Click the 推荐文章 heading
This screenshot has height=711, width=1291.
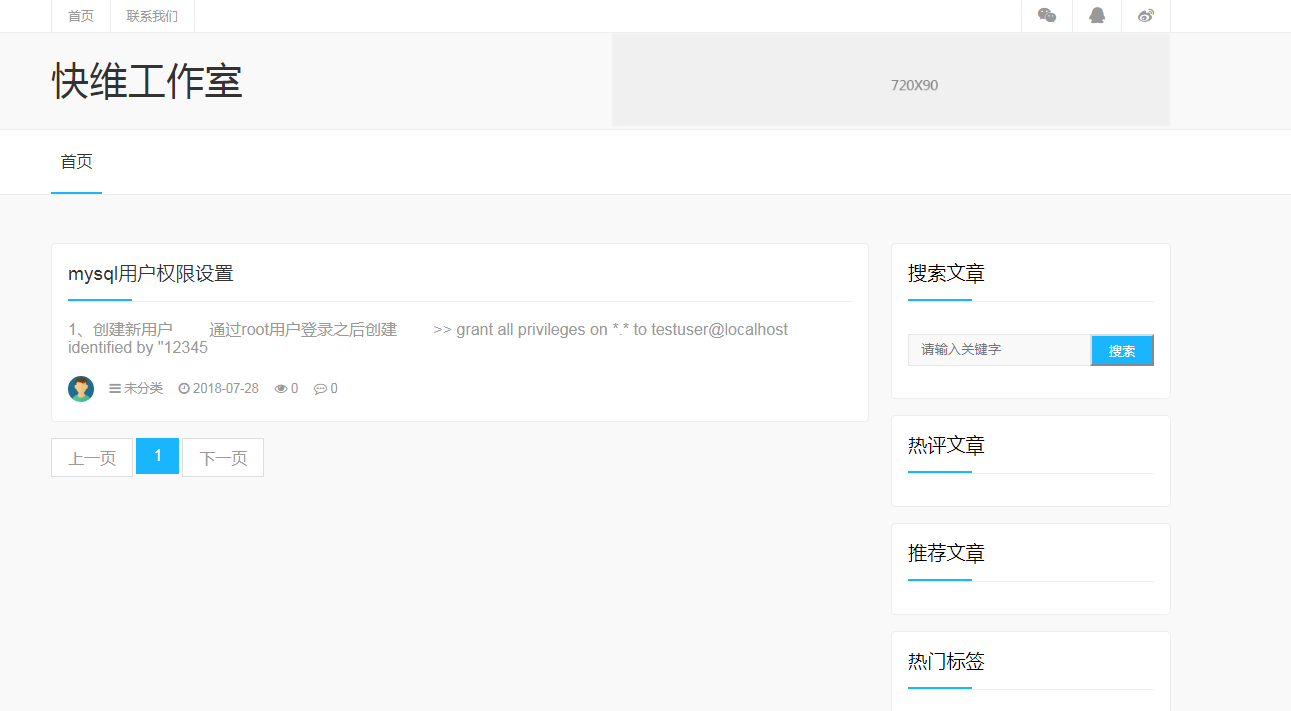[x=946, y=553]
